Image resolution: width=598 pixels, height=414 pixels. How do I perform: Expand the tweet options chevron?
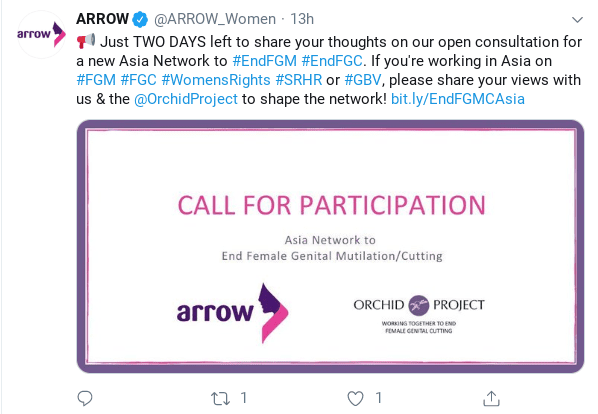tap(577, 19)
